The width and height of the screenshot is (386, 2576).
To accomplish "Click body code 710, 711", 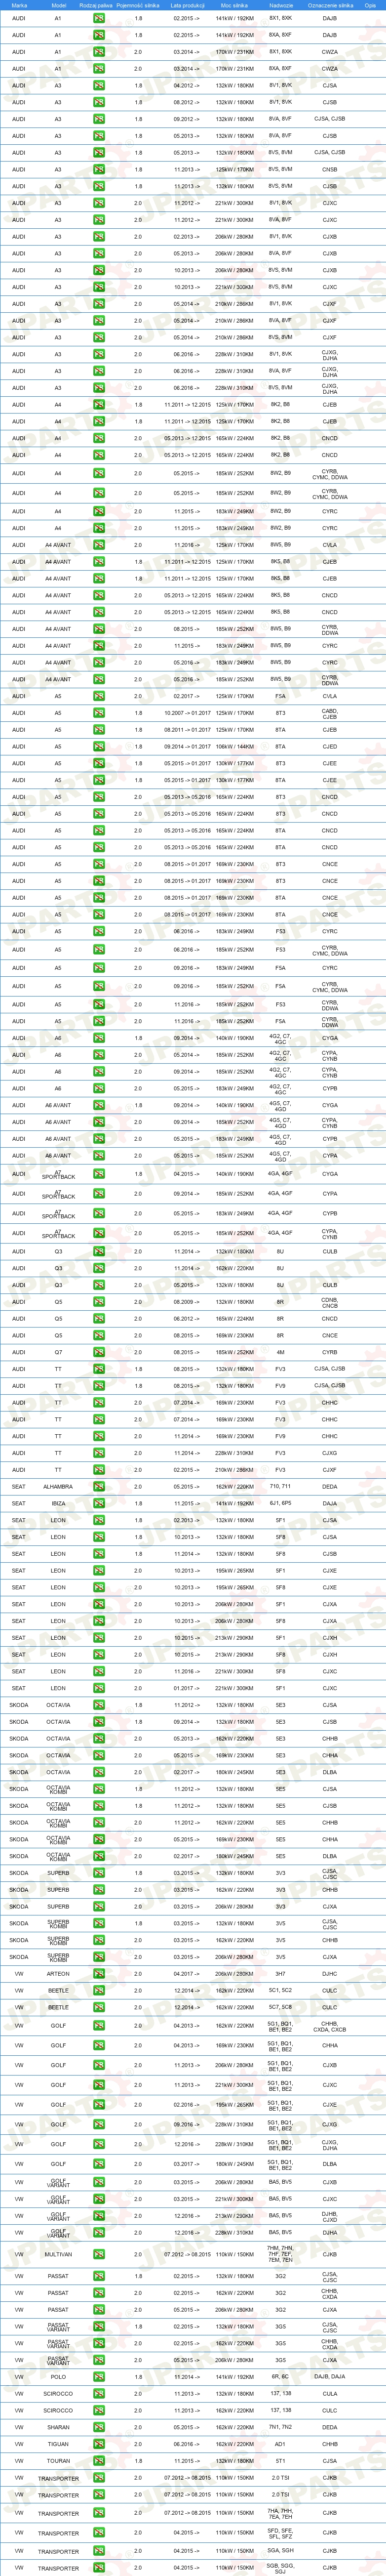I will coord(281,1487).
